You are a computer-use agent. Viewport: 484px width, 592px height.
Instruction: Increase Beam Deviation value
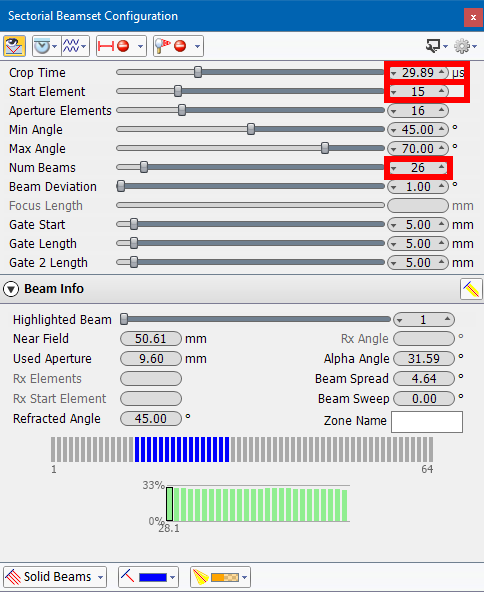click(x=441, y=186)
